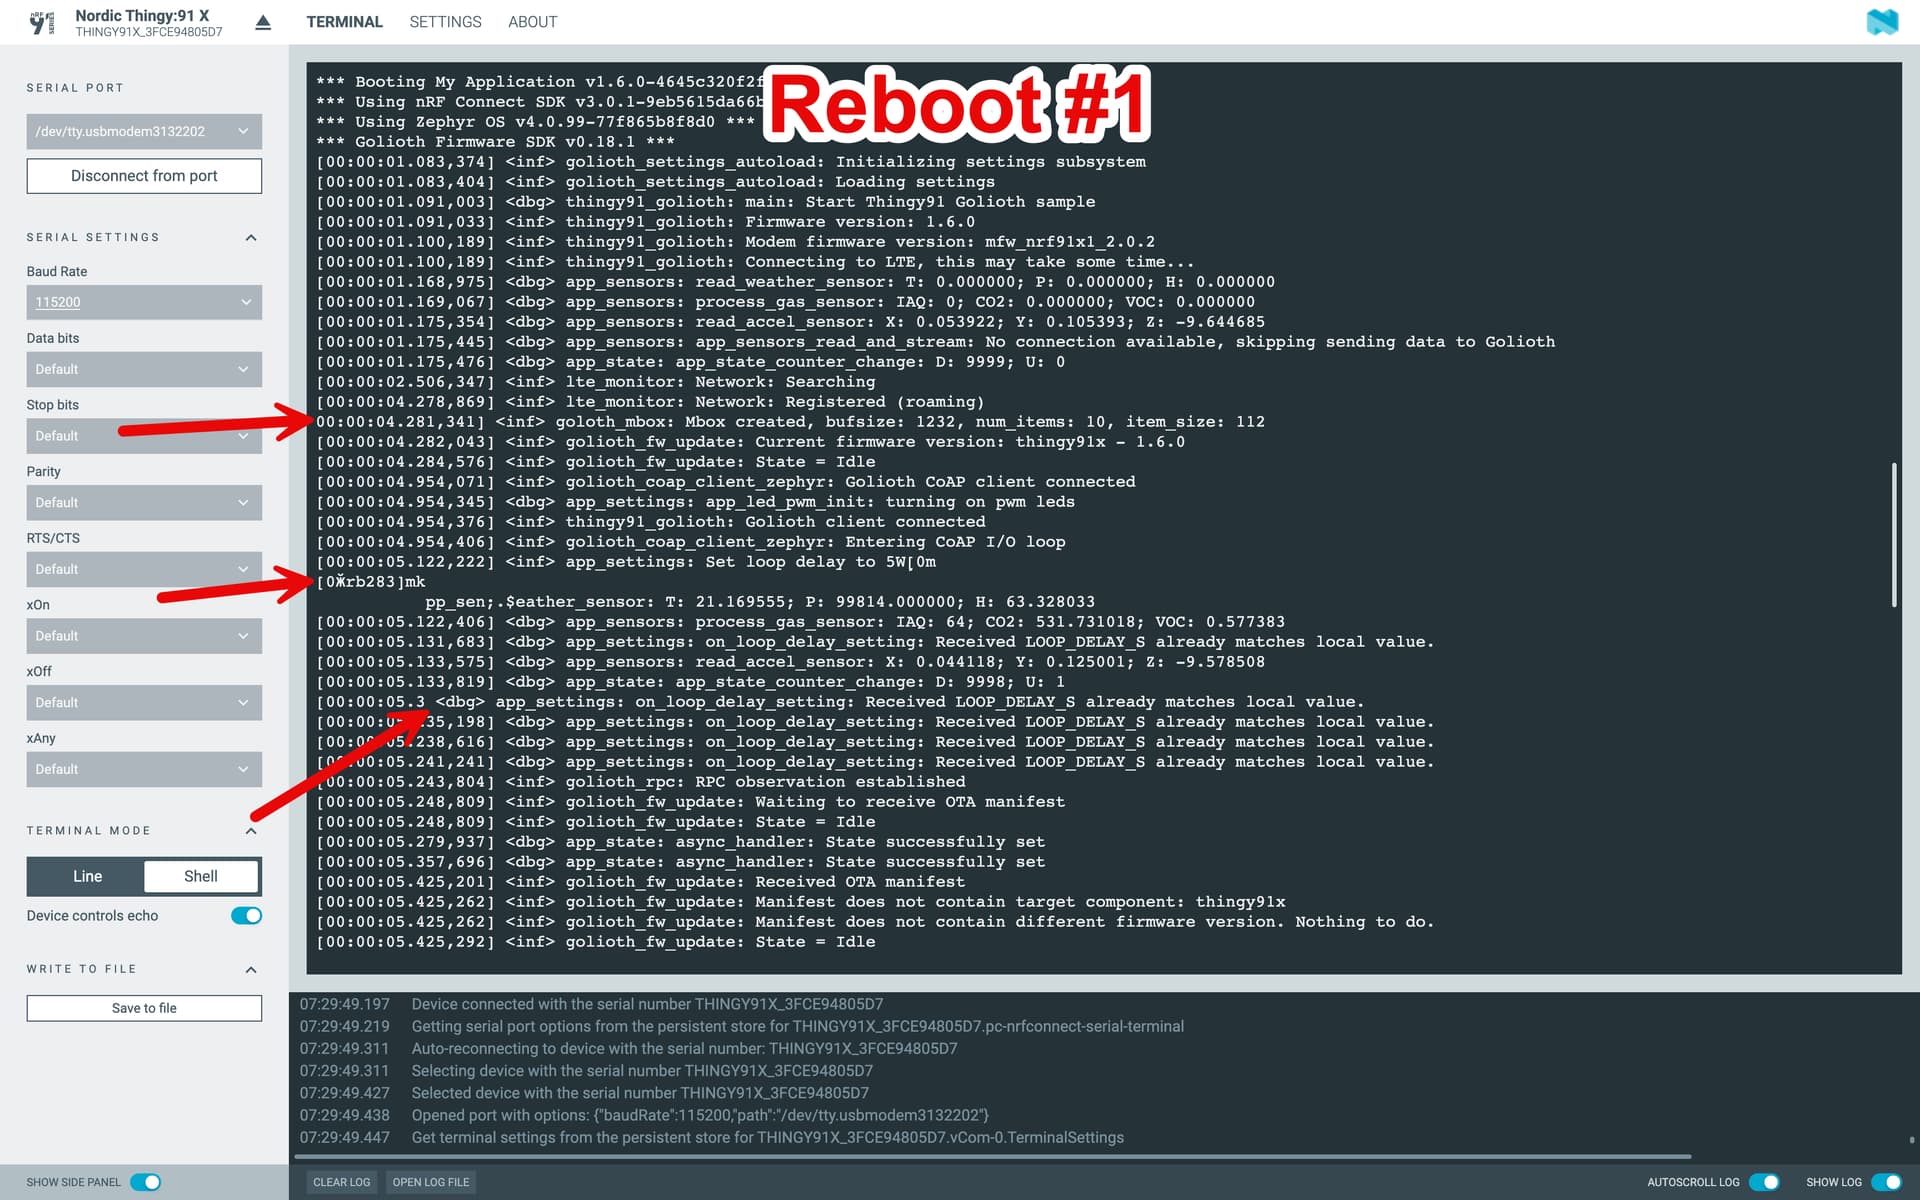Screen dimensions: 1920x1200
Task: Click the Serial Terminal app icon
Action: coord(42,22)
